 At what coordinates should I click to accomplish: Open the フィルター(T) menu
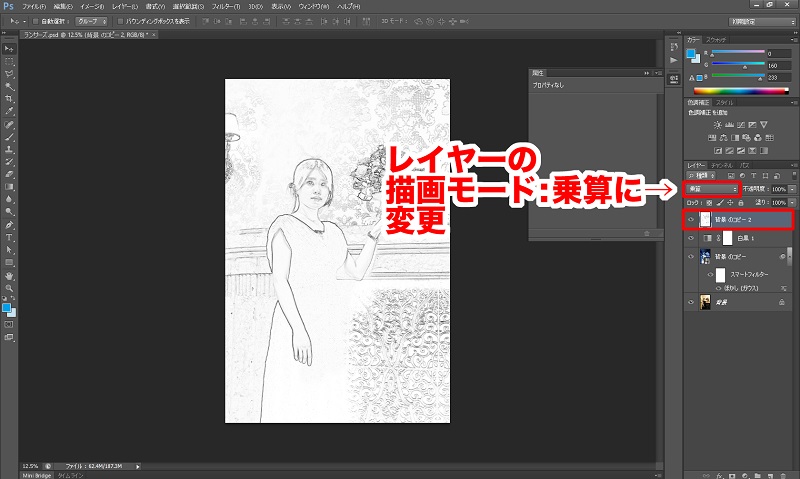(226, 7)
